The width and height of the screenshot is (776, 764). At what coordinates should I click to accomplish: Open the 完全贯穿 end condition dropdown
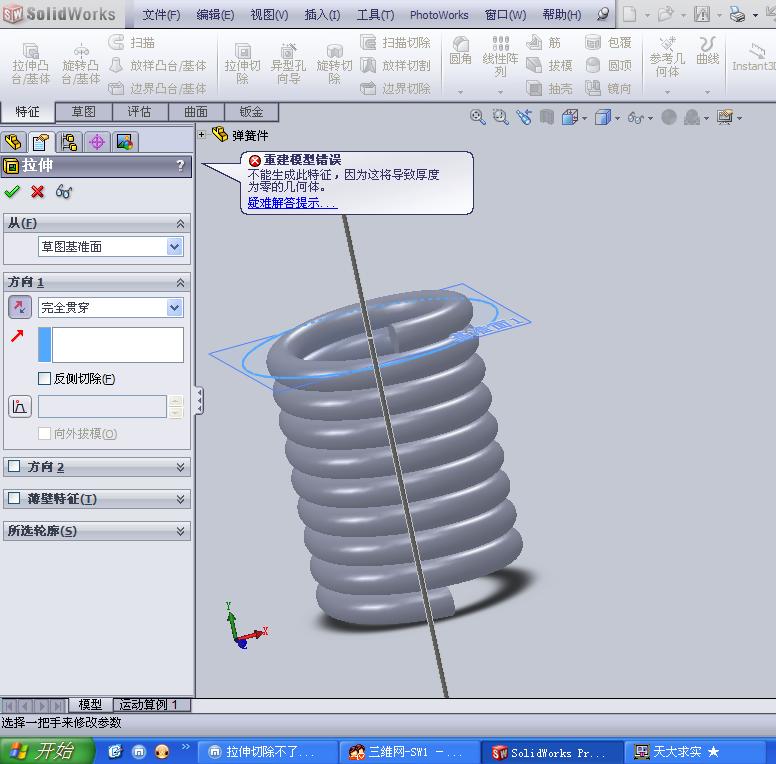tap(175, 307)
